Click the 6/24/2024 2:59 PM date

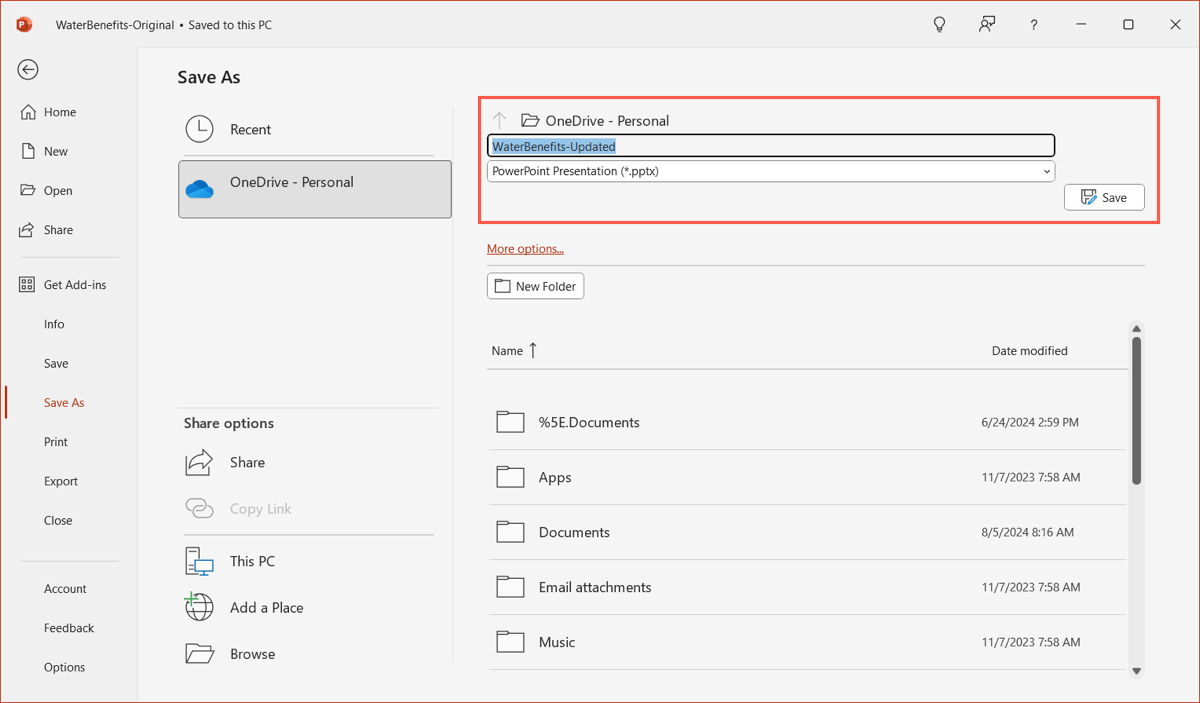point(1030,423)
